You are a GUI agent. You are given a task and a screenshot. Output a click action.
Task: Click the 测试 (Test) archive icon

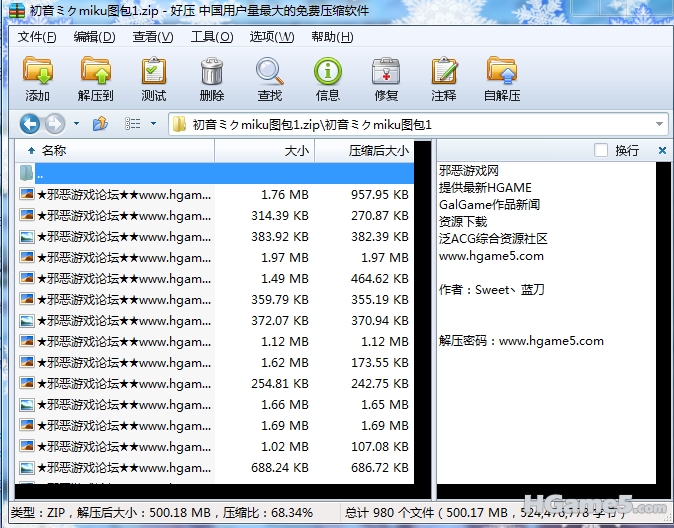tap(153, 71)
